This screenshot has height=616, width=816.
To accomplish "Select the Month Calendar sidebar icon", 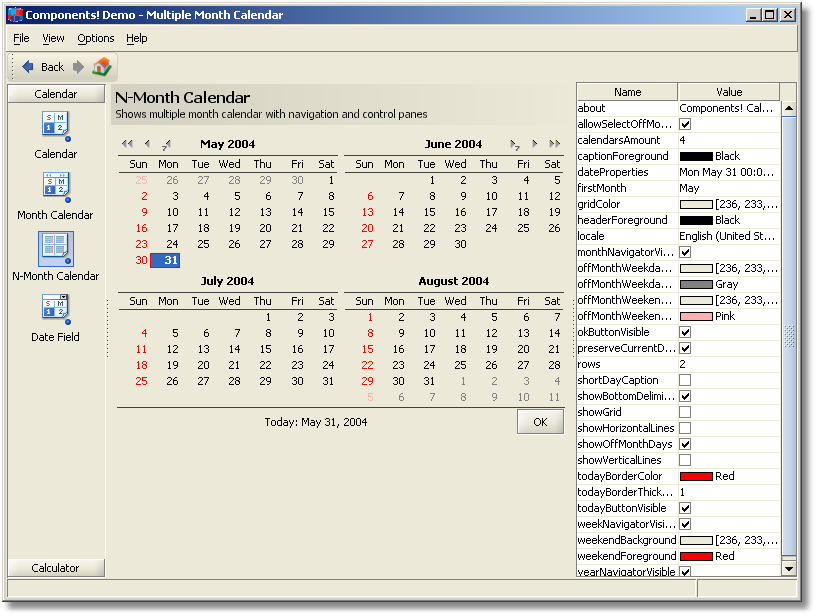I will click(x=56, y=186).
